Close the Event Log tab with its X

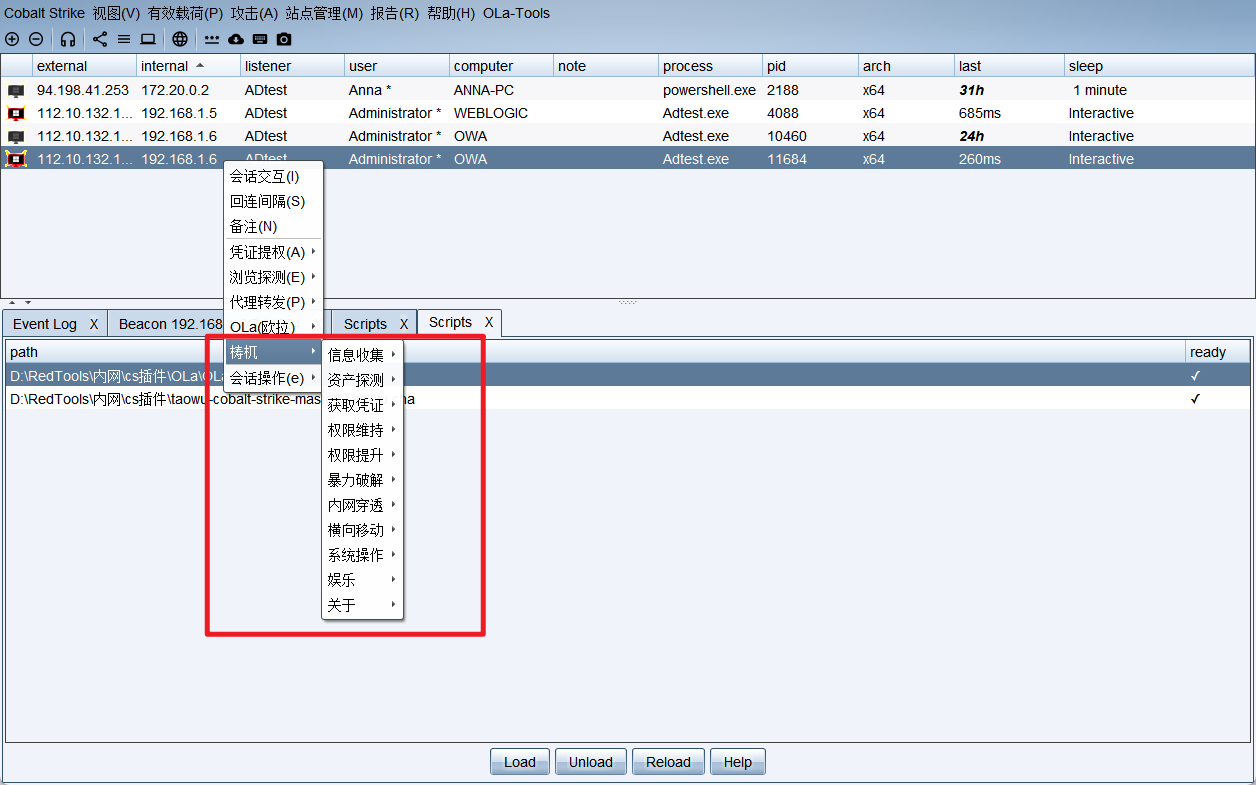coord(94,324)
